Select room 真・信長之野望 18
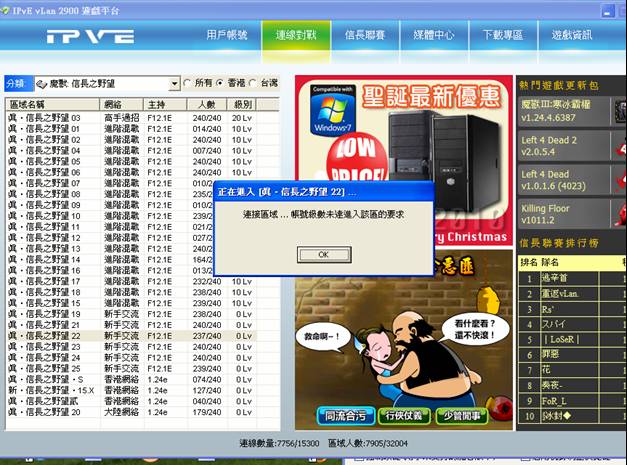Image resolution: width=627 pixels, height=465 pixels. pos(131,292)
